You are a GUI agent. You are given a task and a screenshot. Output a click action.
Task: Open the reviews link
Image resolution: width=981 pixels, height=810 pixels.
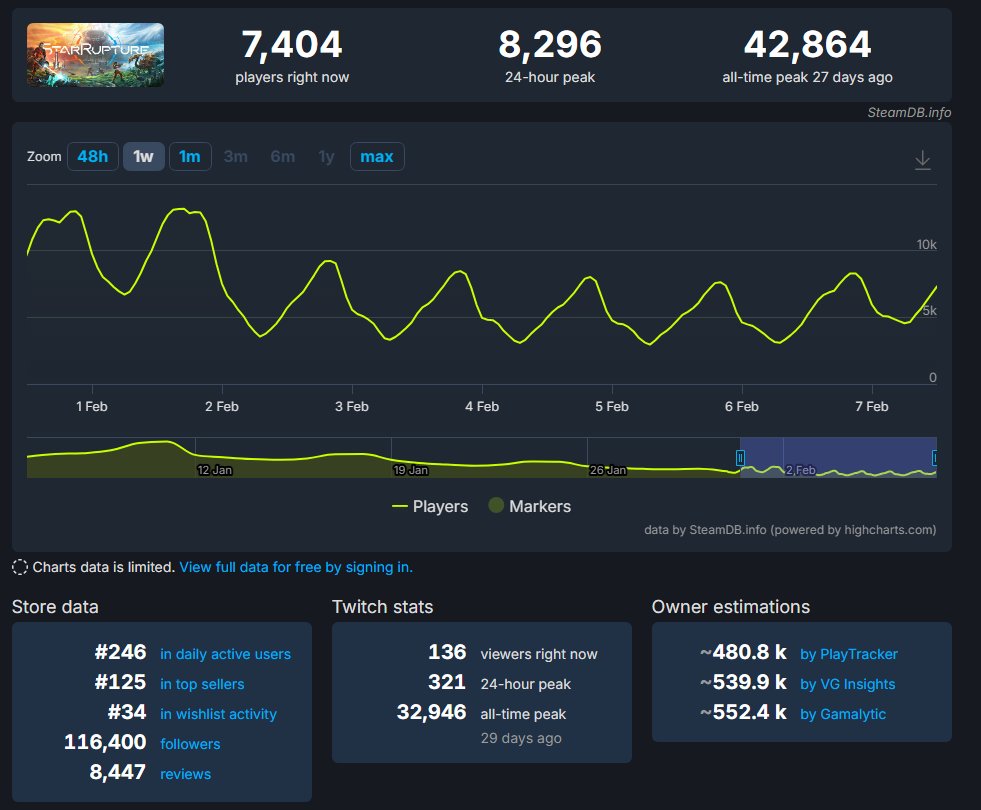click(185, 774)
